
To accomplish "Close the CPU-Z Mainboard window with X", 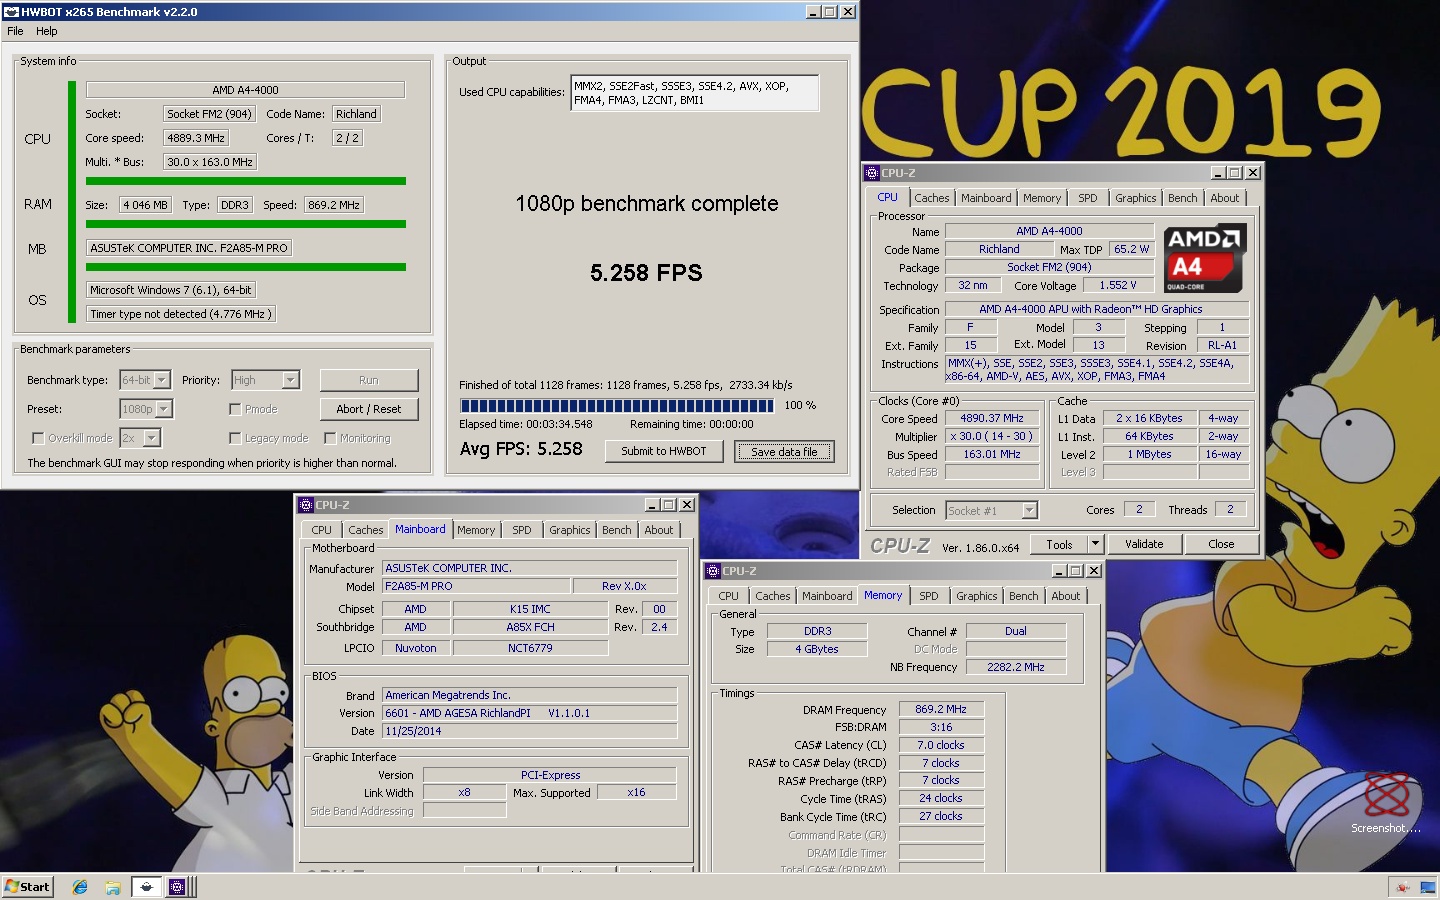I will (x=687, y=505).
